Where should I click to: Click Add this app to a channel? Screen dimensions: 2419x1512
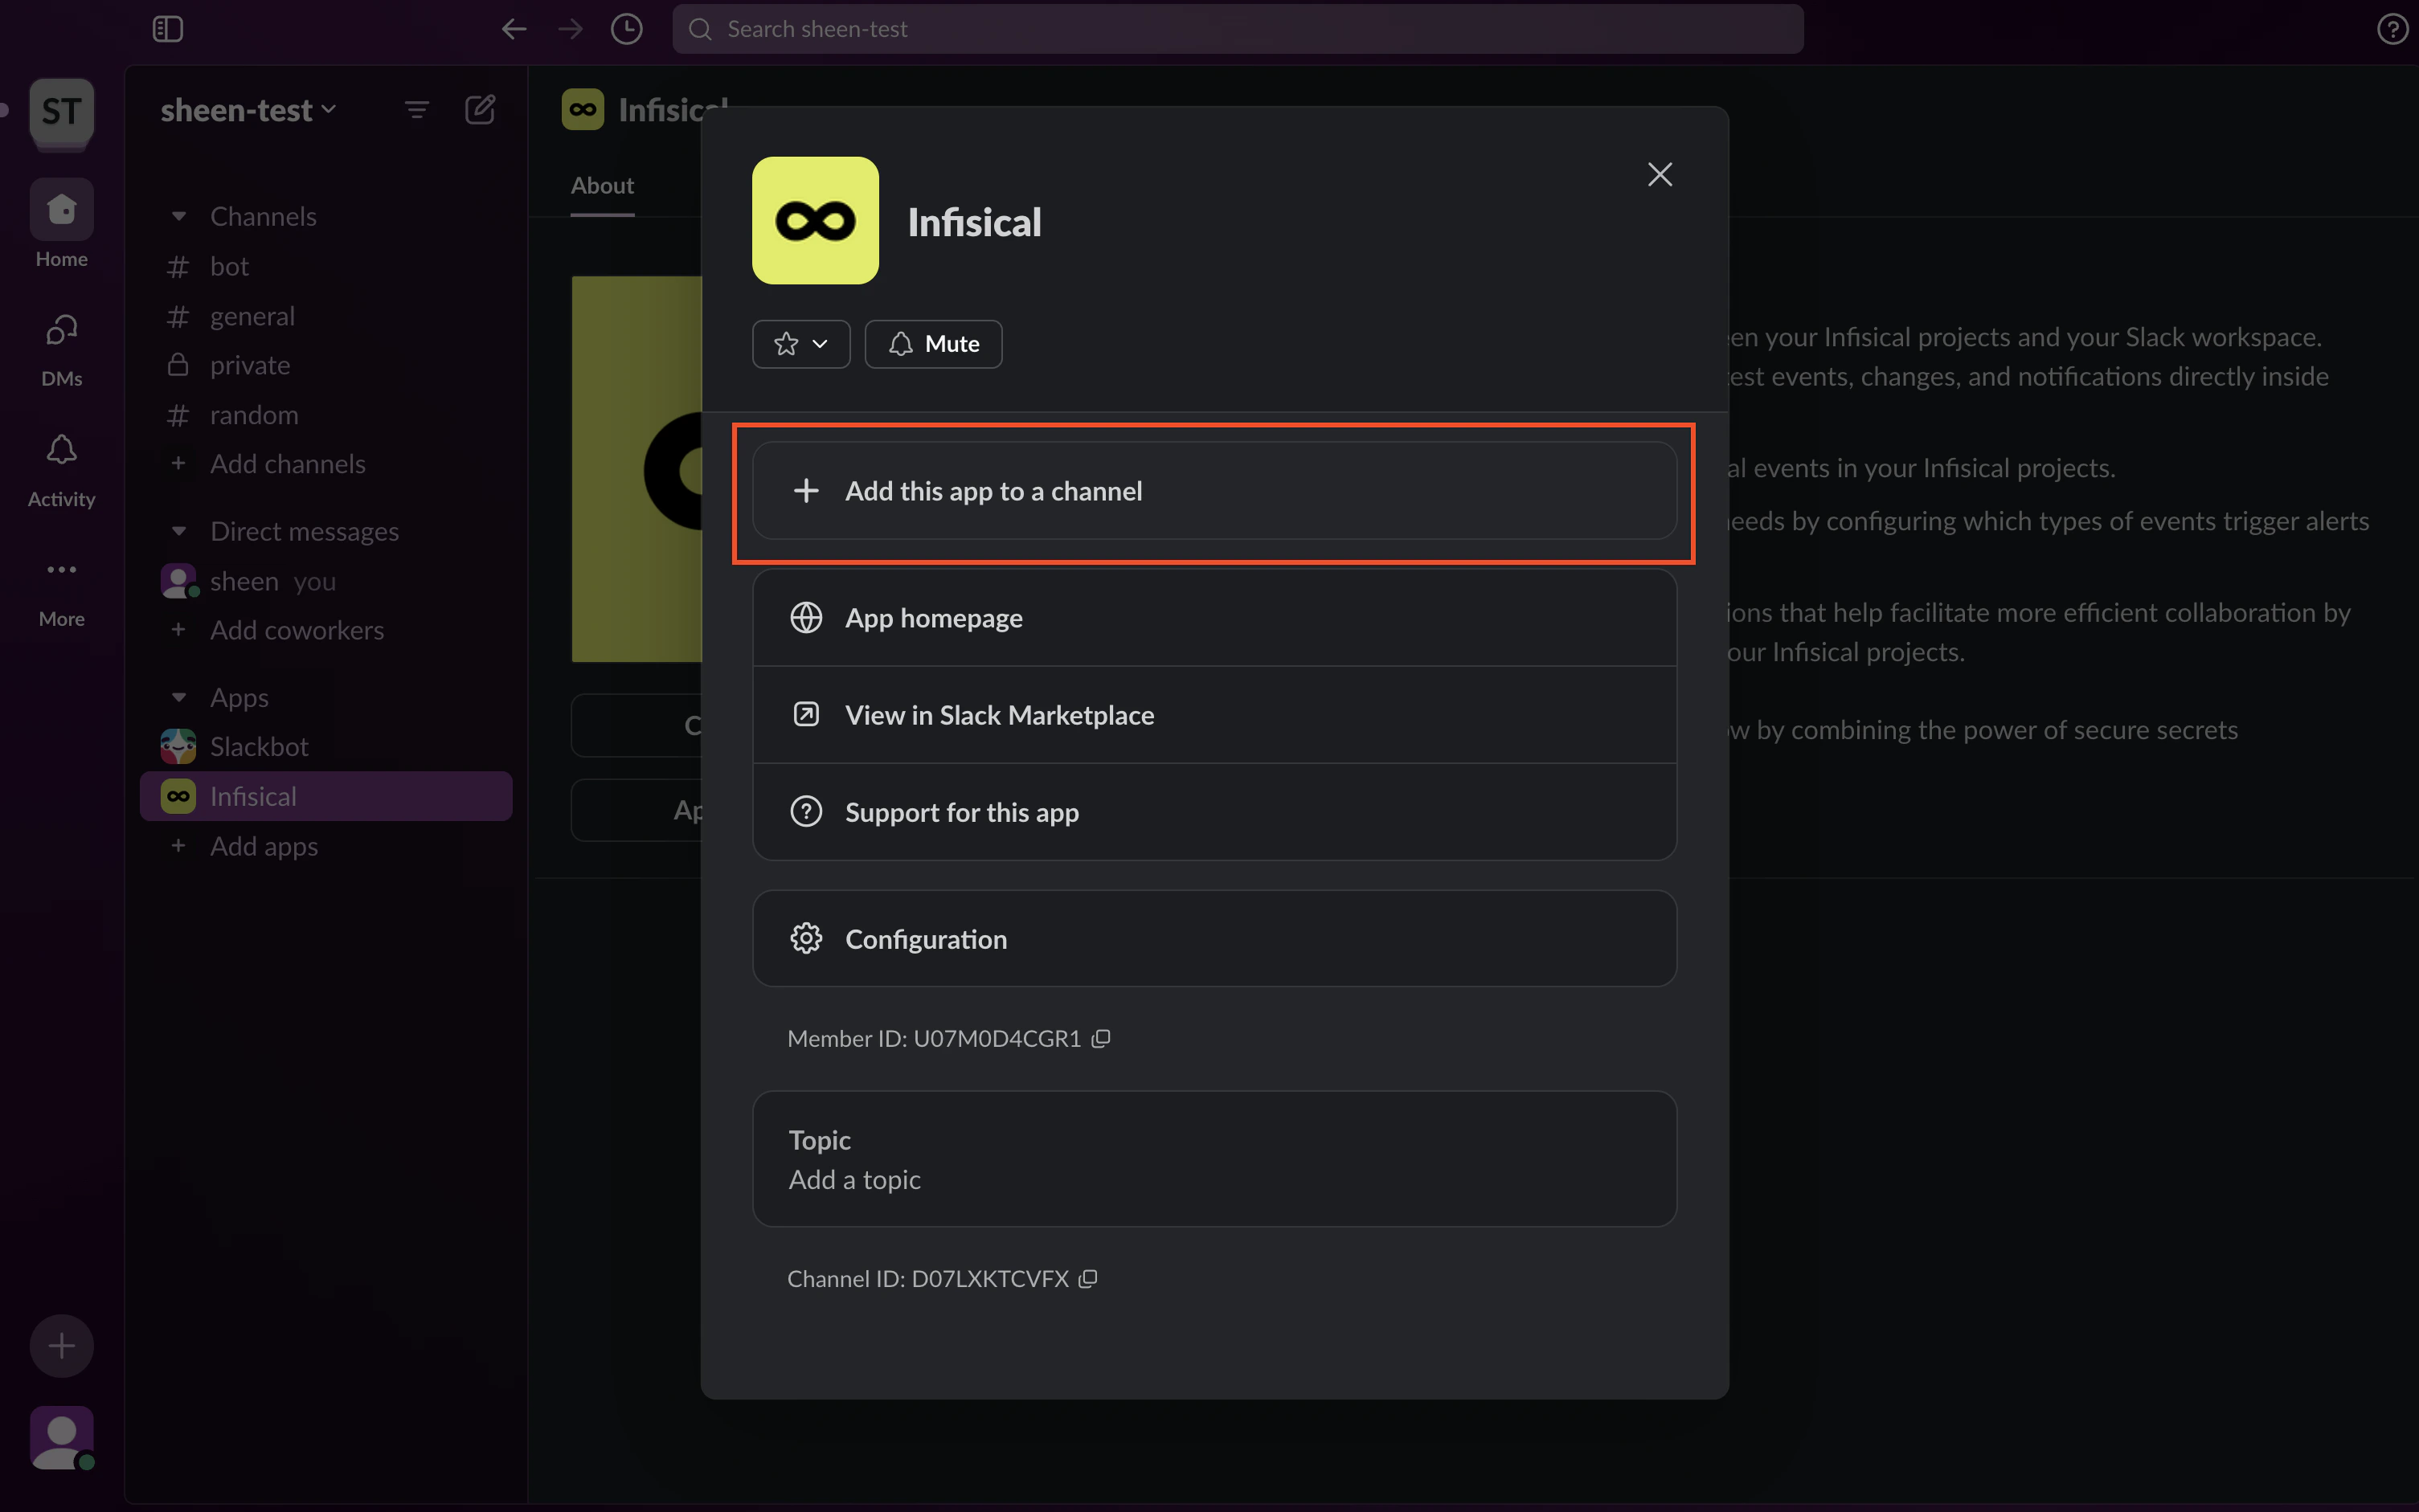(x=1214, y=491)
